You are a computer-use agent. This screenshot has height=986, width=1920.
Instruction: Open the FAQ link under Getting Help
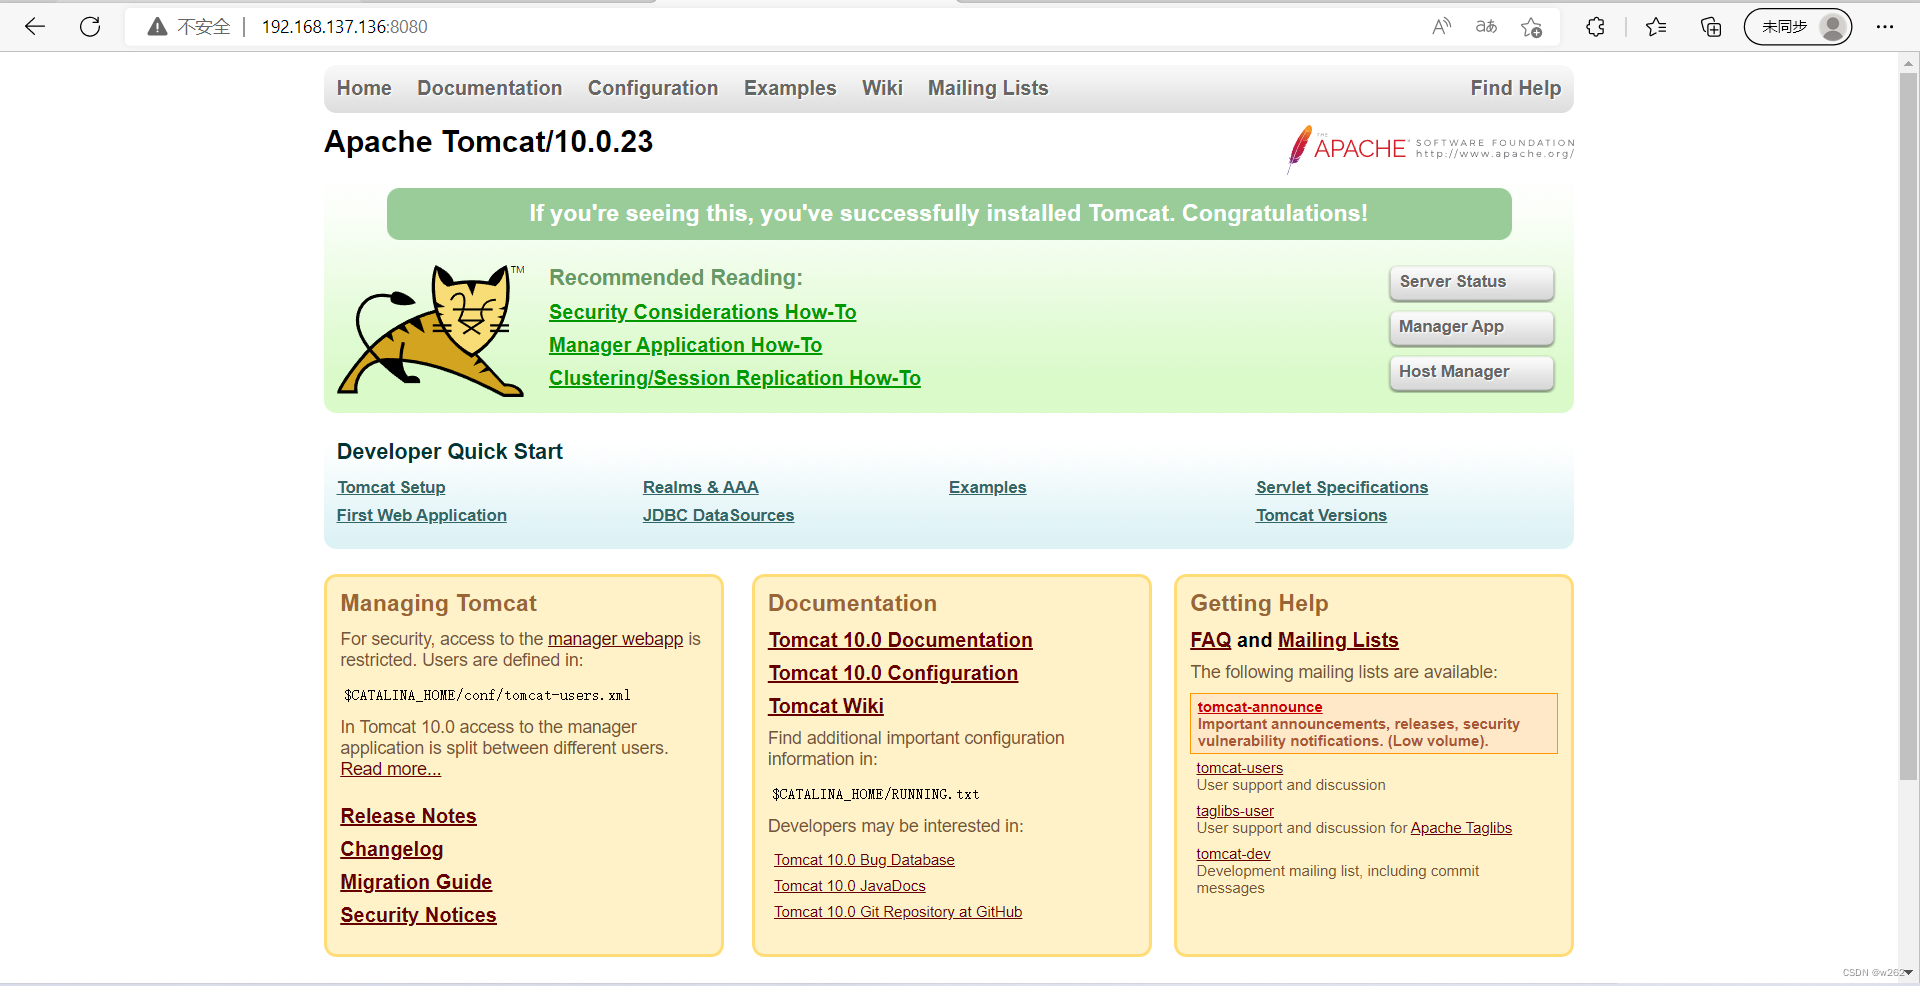(x=1210, y=640)
